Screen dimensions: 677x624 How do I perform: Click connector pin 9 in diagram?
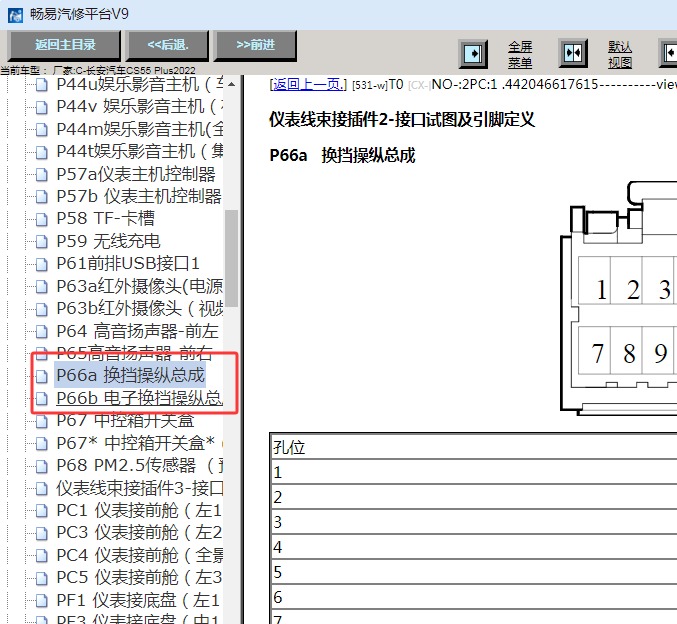658,350
